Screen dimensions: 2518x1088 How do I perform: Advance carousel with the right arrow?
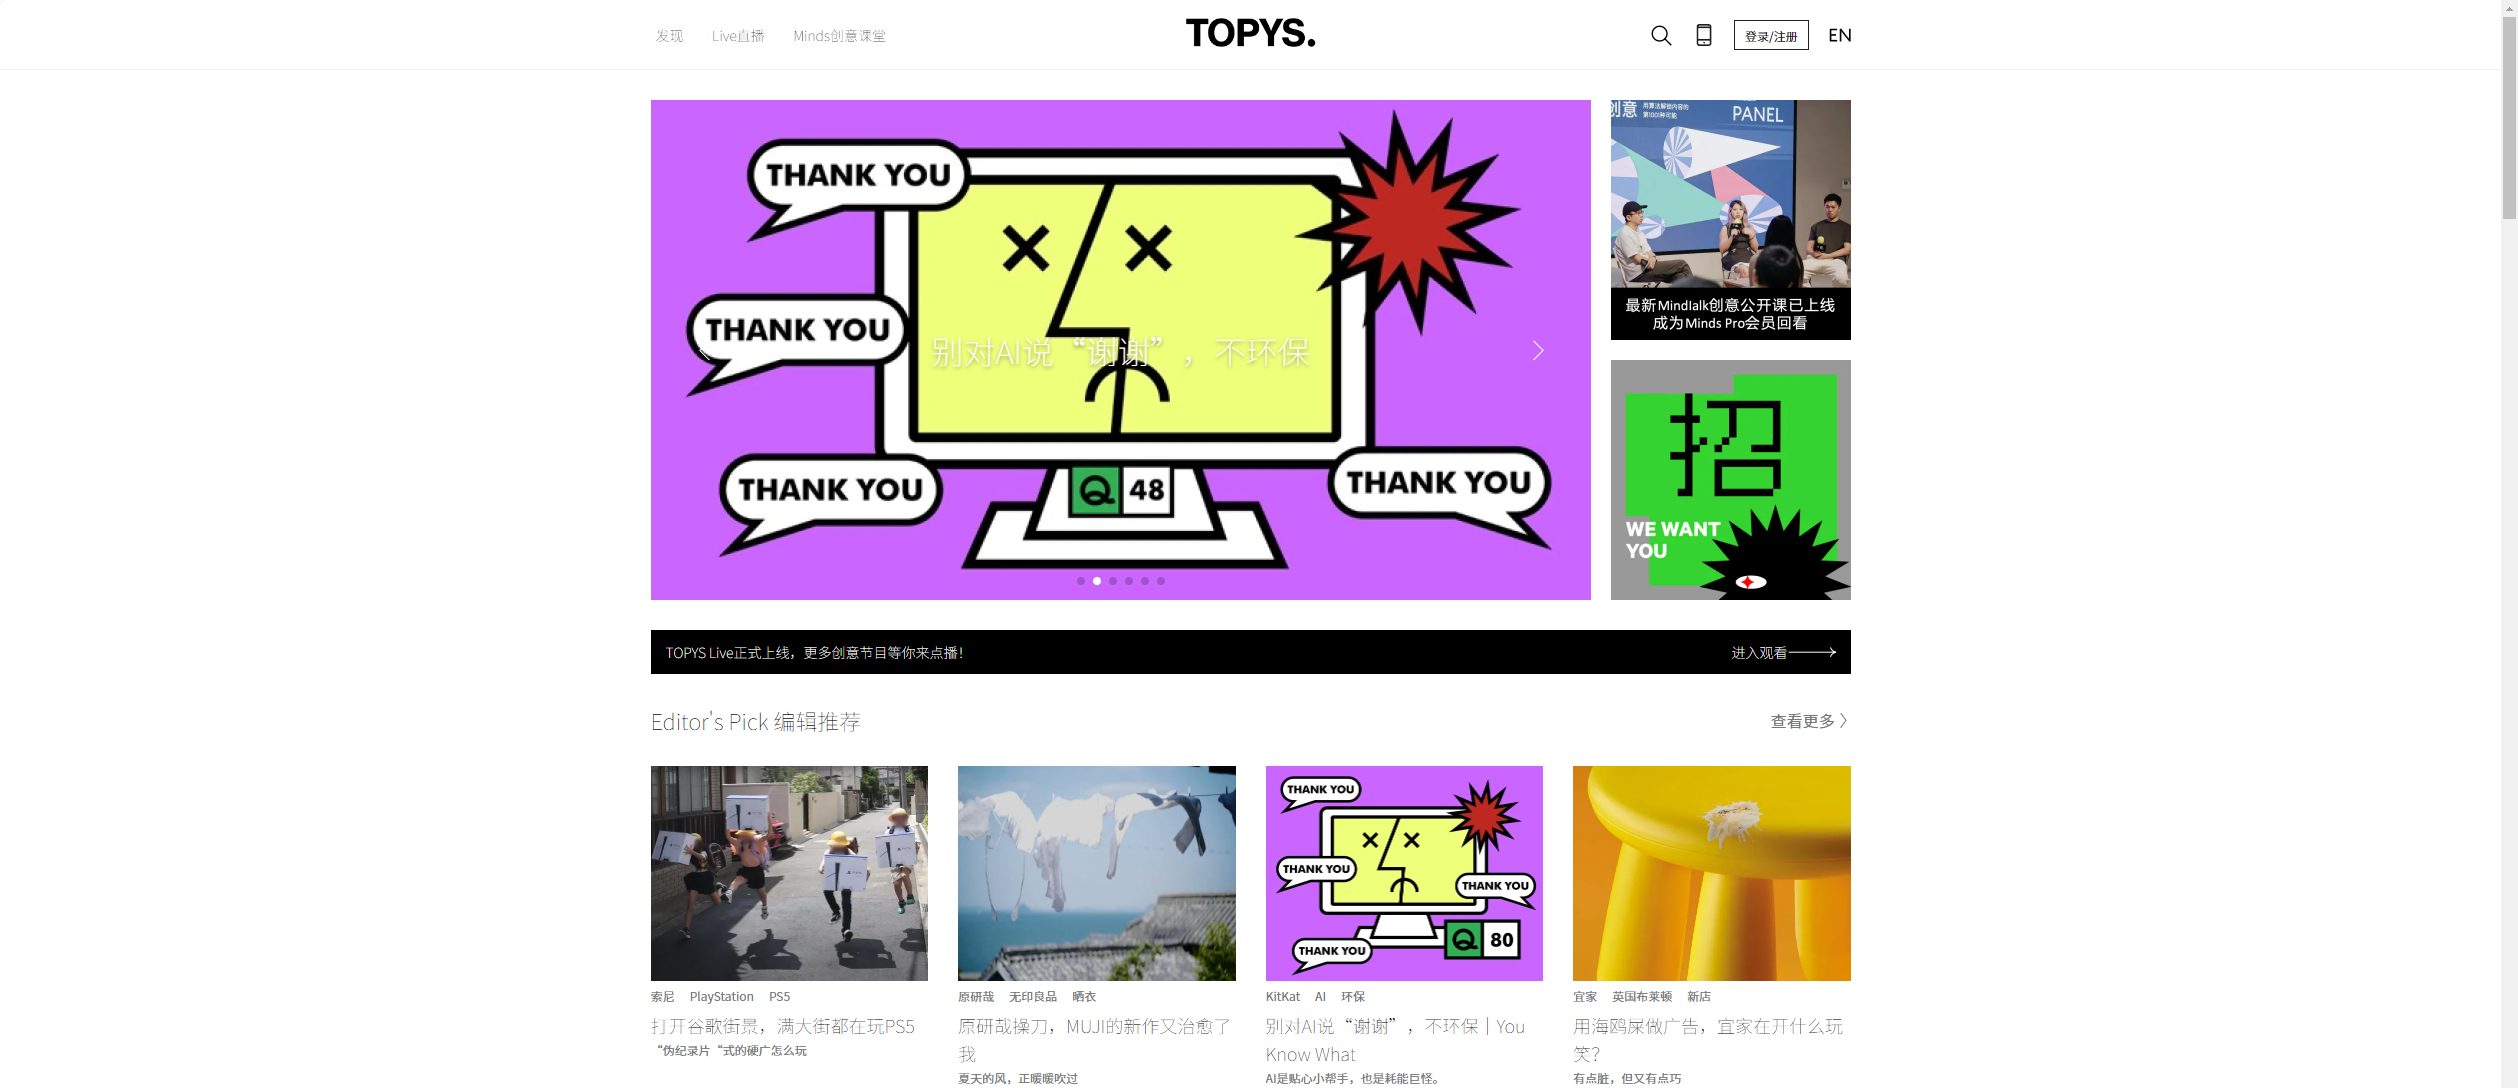[1537, 351]
